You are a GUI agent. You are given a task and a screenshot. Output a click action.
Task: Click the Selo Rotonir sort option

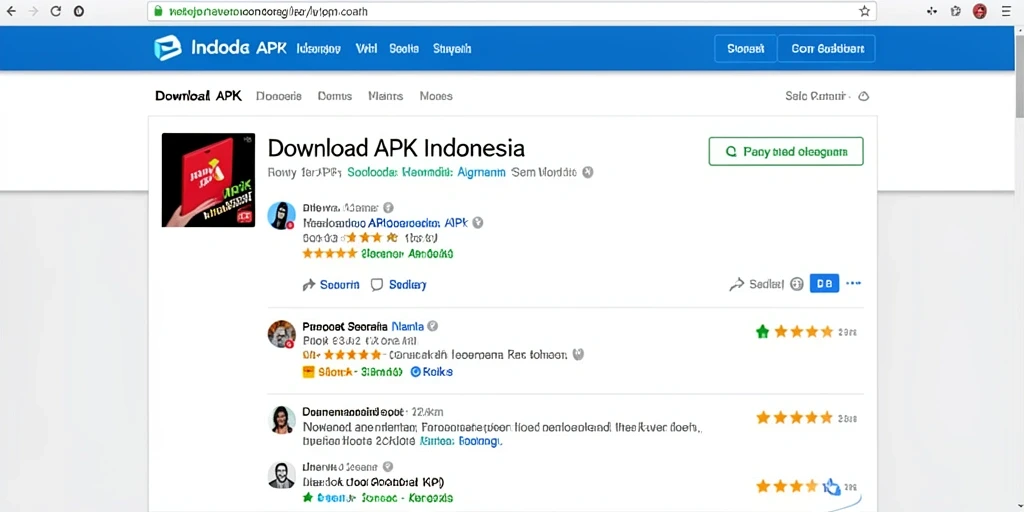pyautogui.click(x=817, y=96)
